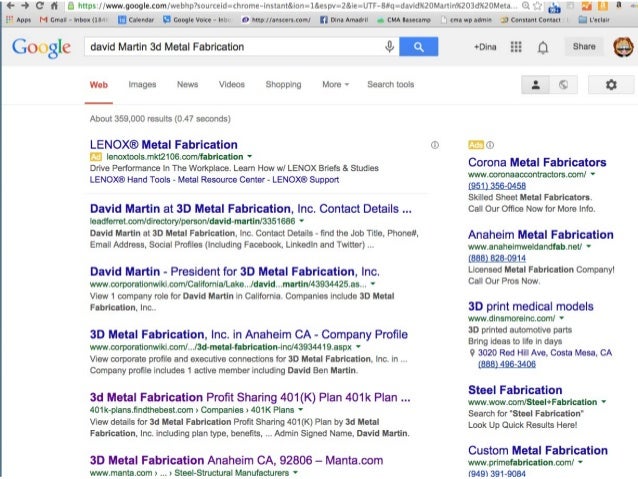This screenshot has width=638, height=479.
Task: Open Profit Sharing 401(K) Plan result
Action: click(250, 397)
